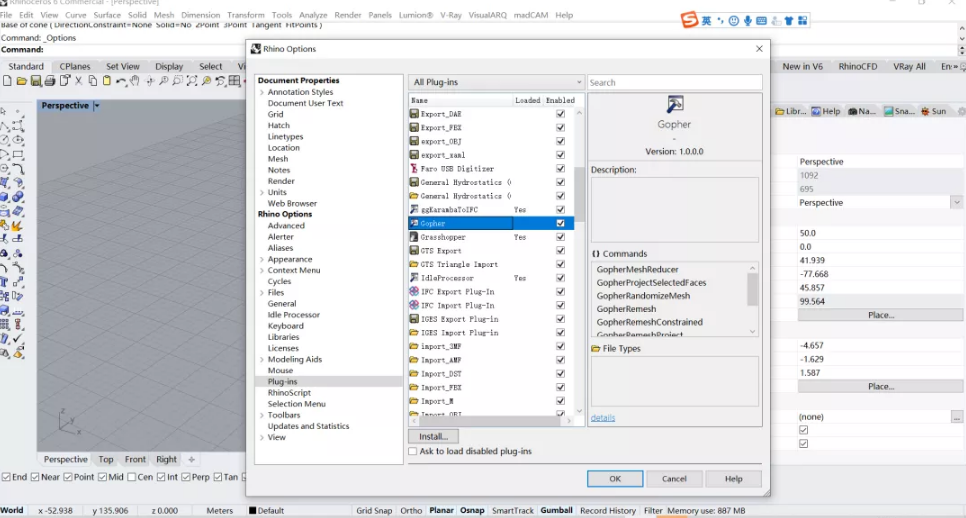Click the Save icon in the toolbar
966x518 pixels.
[x=36, y=81]
